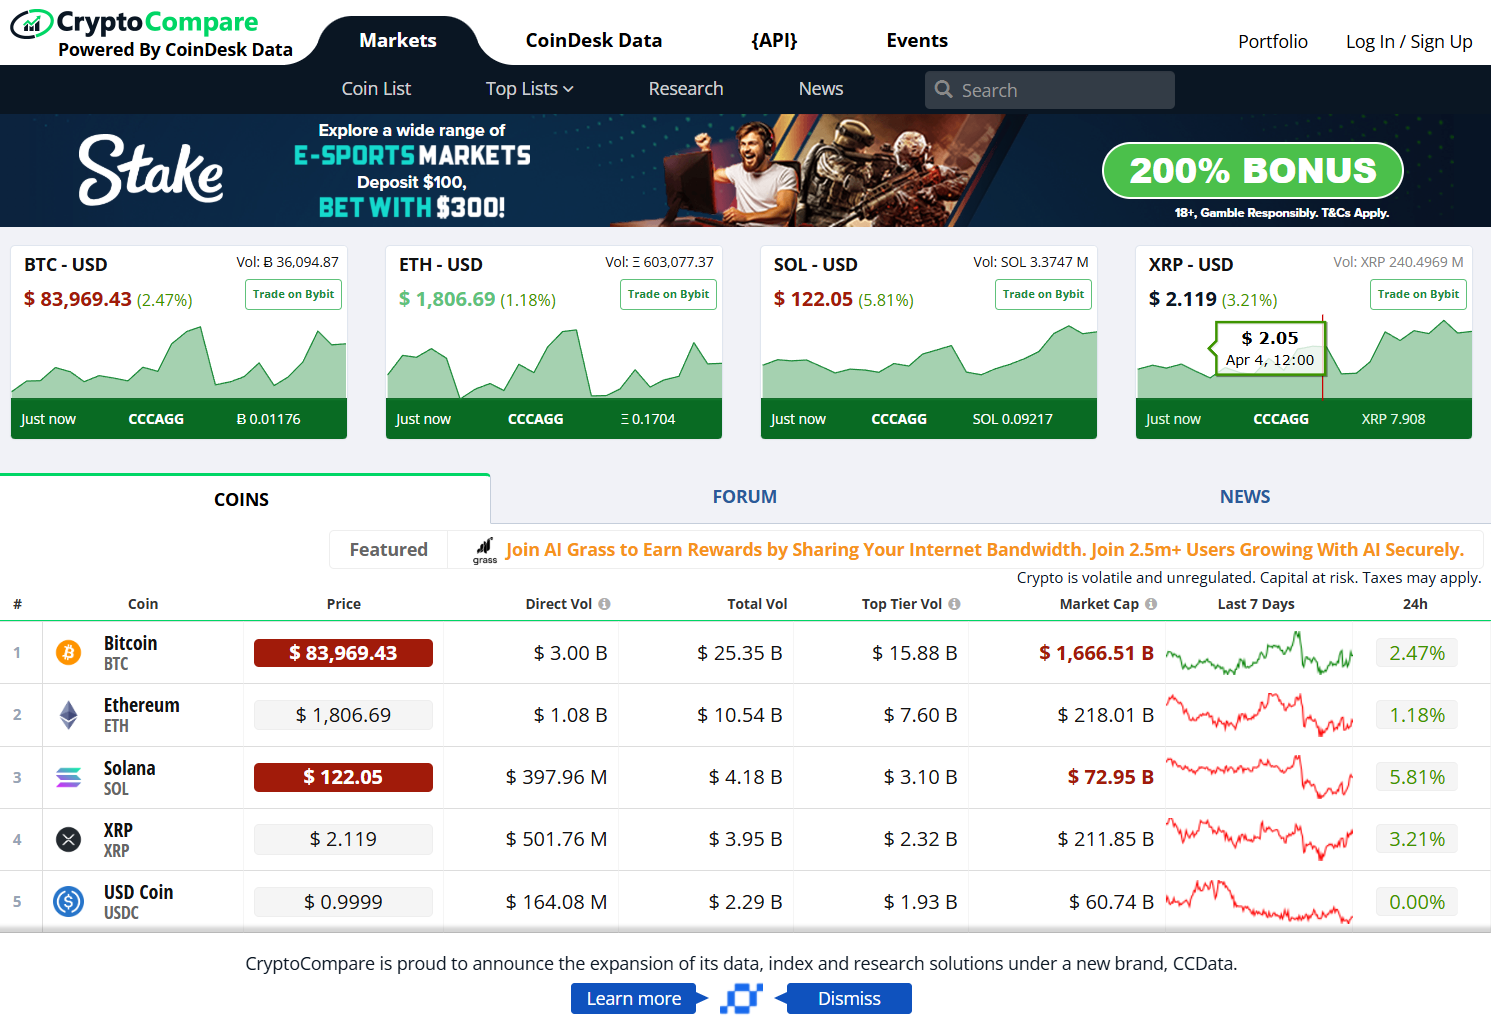Screen dimensions: 1491x1027
Task: Go to Coin List
Action: [x=376, y=89]
